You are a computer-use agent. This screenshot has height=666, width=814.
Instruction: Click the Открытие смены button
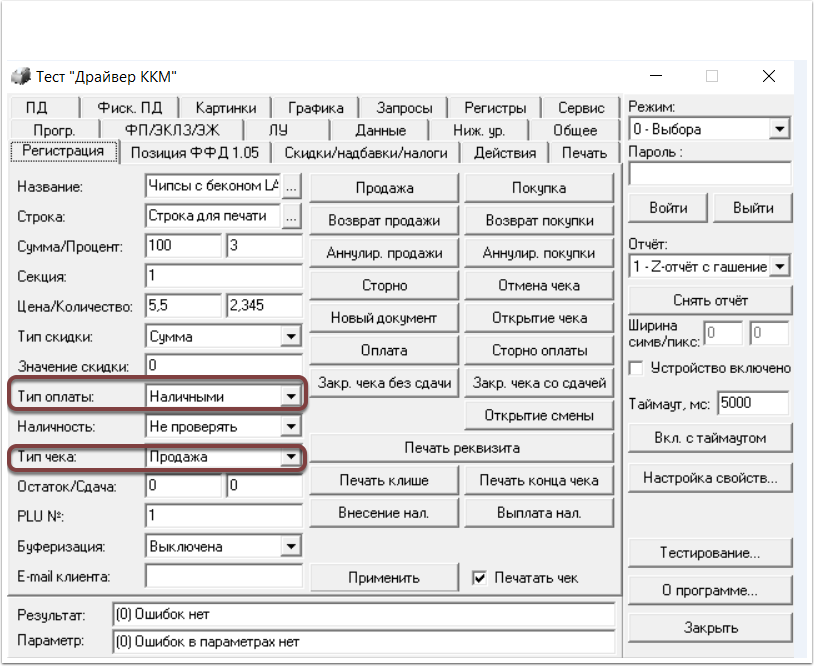click(x=539, y=415)
